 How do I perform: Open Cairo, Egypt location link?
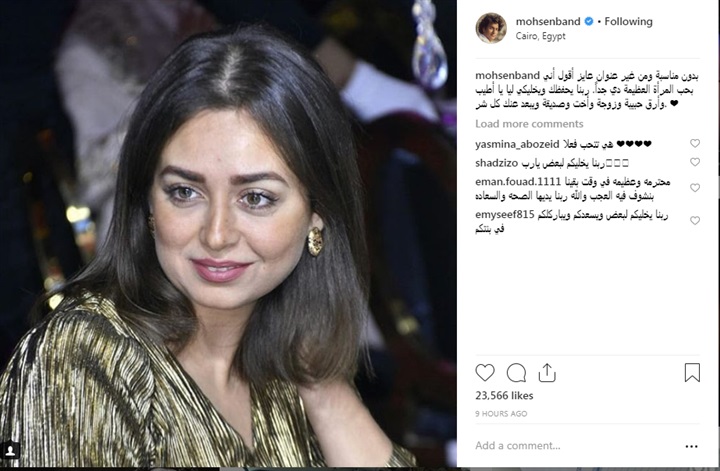point(540,36)
